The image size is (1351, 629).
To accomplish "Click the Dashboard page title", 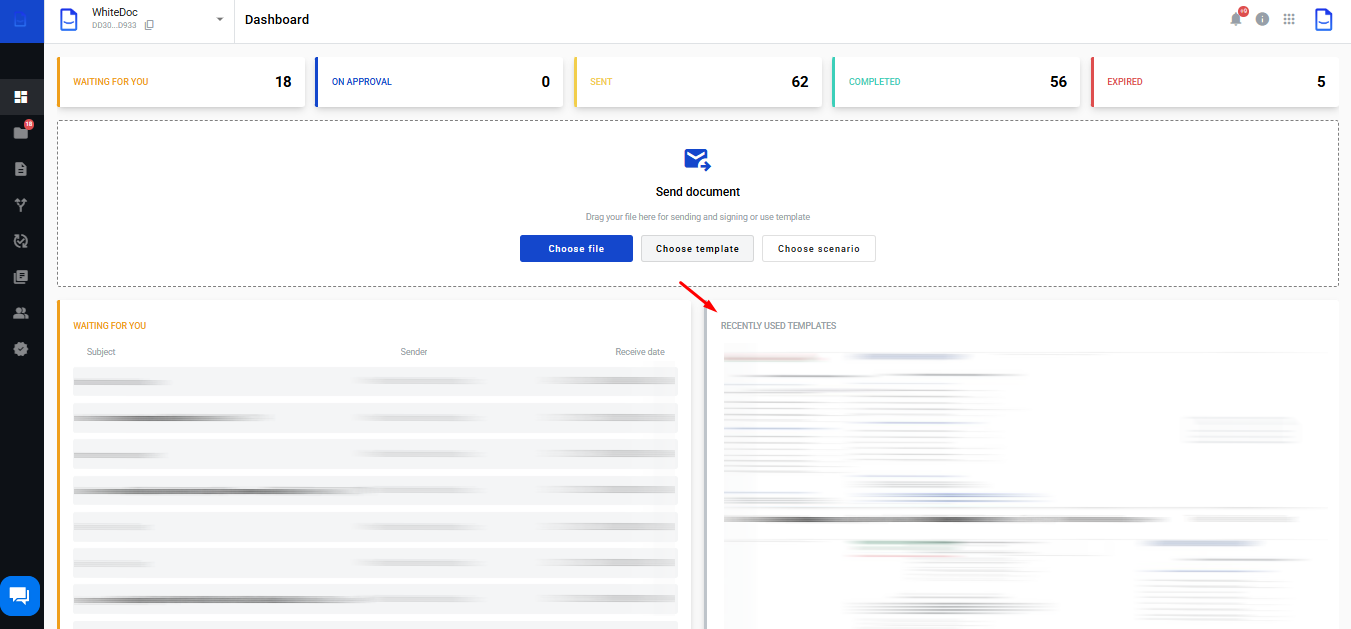I will (277, 20).
